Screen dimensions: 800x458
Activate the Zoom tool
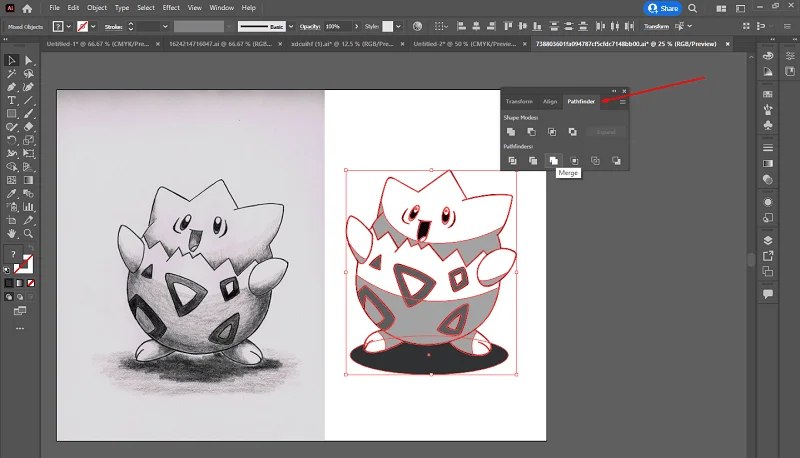click(x=29, y=234)
